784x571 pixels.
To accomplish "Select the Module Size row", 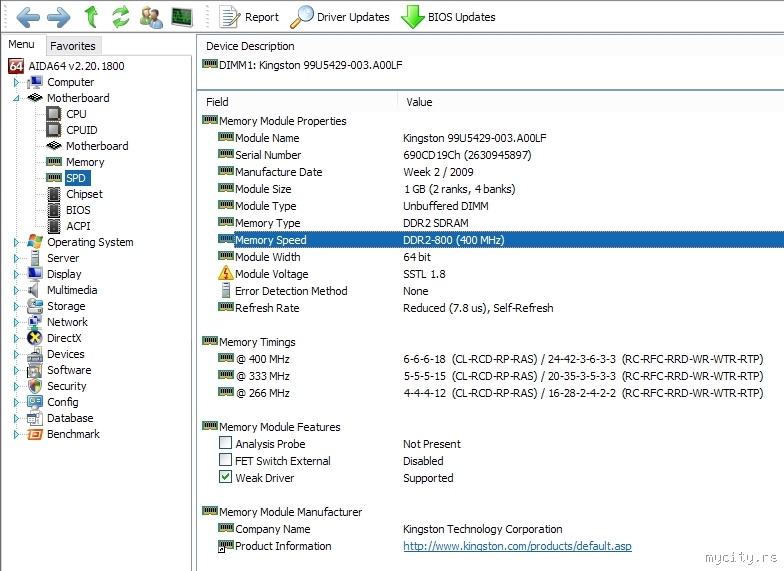I will [500, 189].
